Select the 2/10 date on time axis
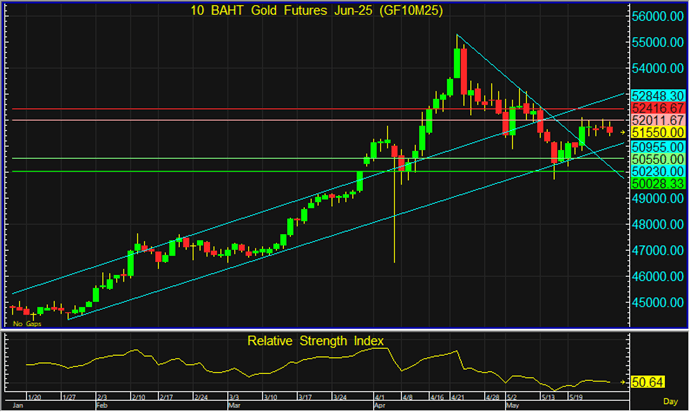 click(x=140, y=397)
